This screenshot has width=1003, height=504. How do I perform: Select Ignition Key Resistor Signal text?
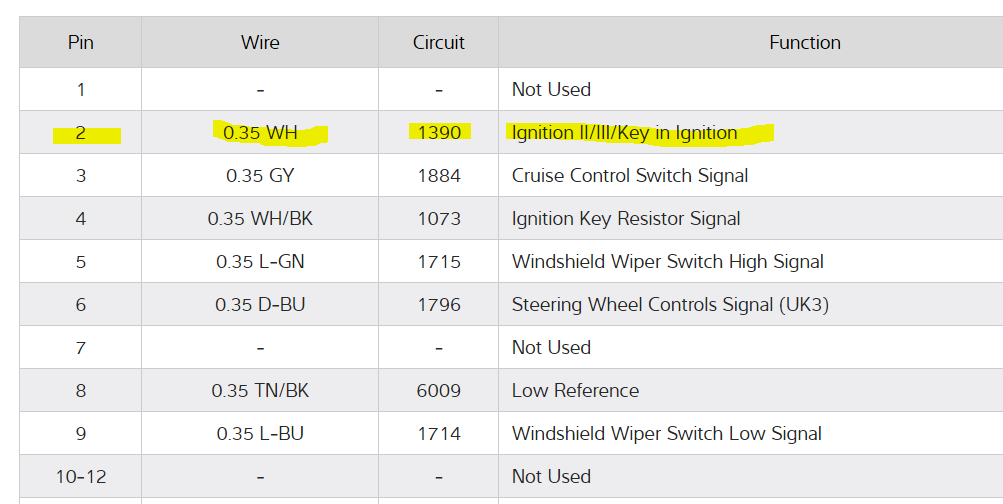(x=626, y=219)
